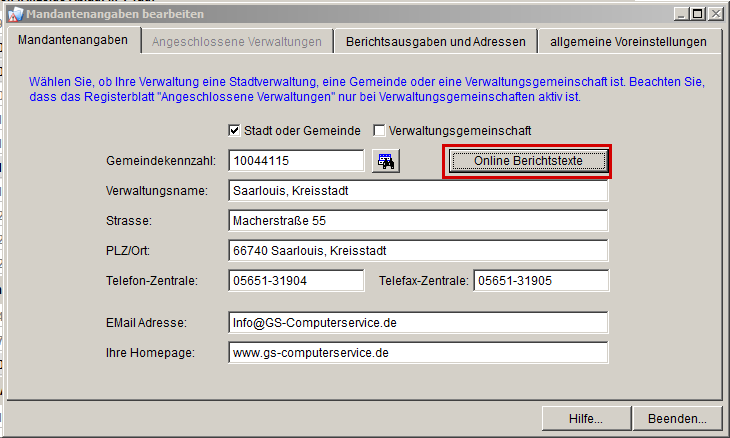730x438 pixels.
Task: Maximize the Mandantenangaben bearbeiten window
Action: (x=698, y=14)
